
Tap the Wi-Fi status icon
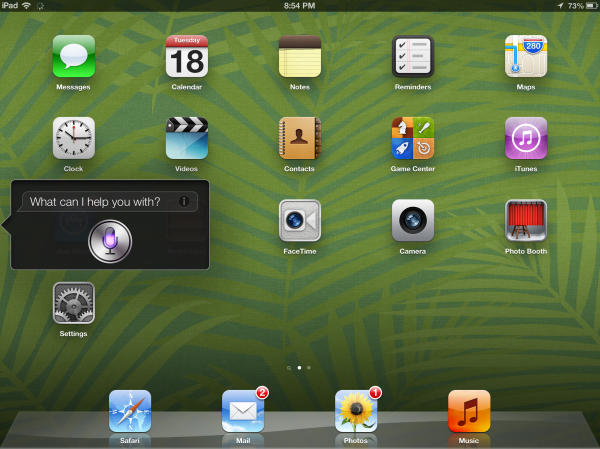pos(26,5)
